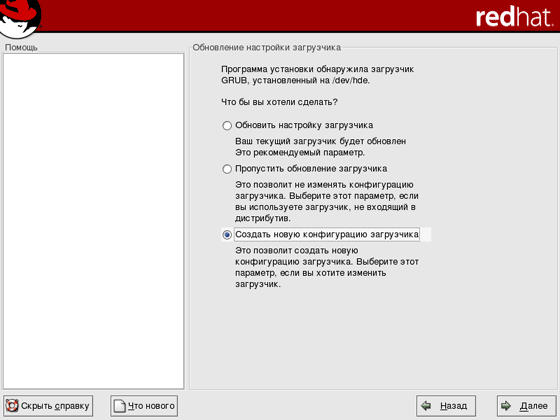This screenshot has width=560, height=420.
Task: Click the lifebuoy icon beside Скрыть справку
Action: [12, 406]
